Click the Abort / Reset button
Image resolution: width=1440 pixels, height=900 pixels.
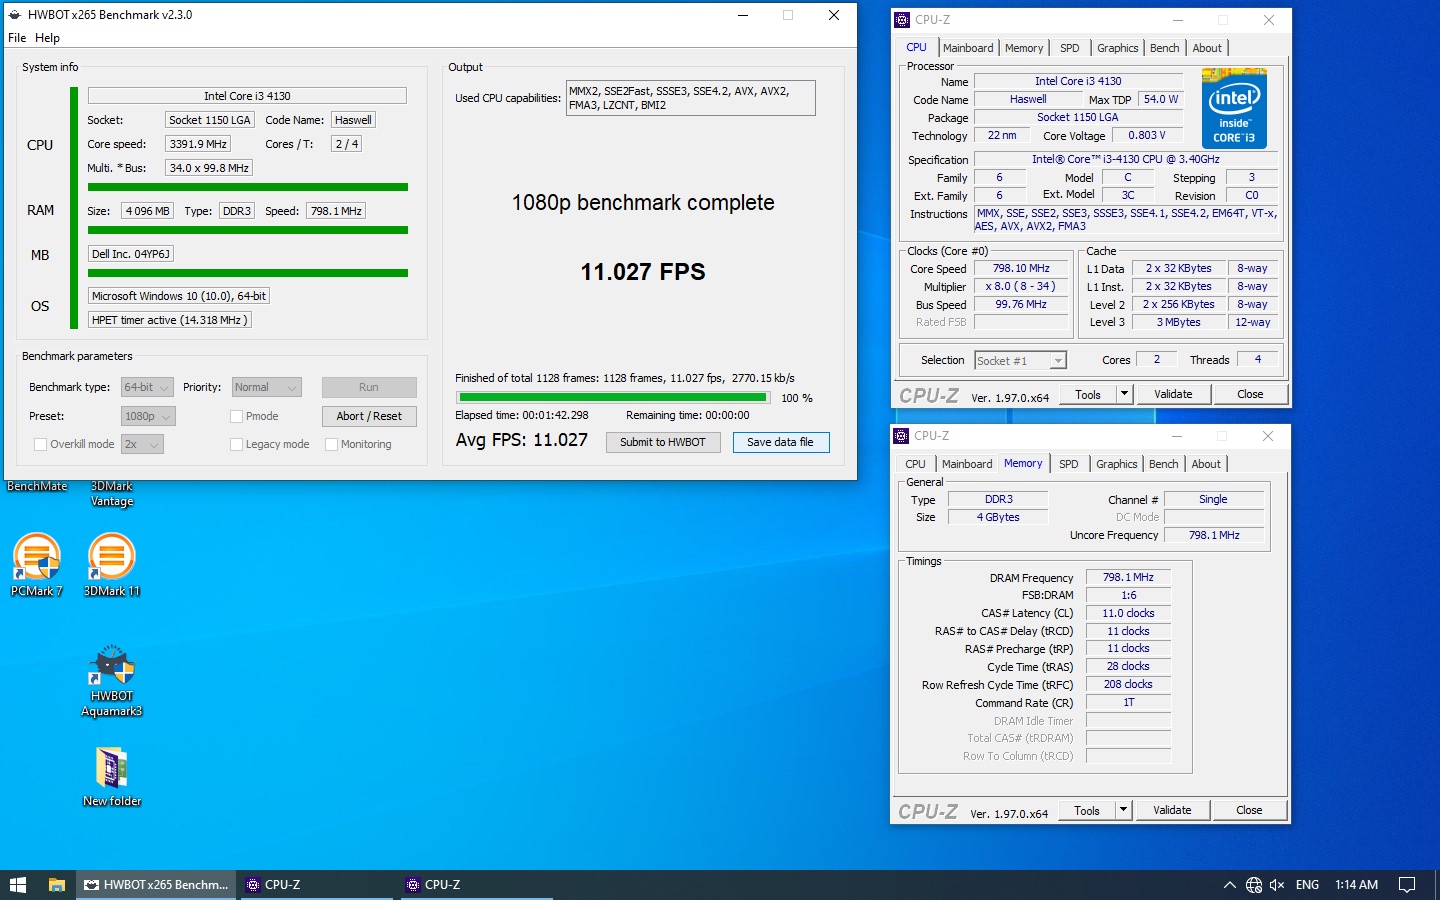pyautogui.click(x=369, y=416)
